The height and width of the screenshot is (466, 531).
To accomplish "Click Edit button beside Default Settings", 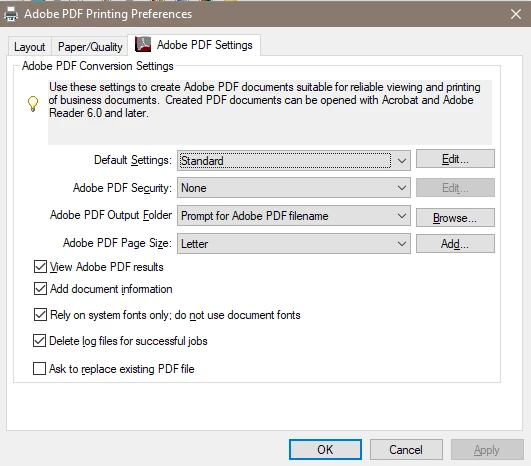I will point(455,159).
